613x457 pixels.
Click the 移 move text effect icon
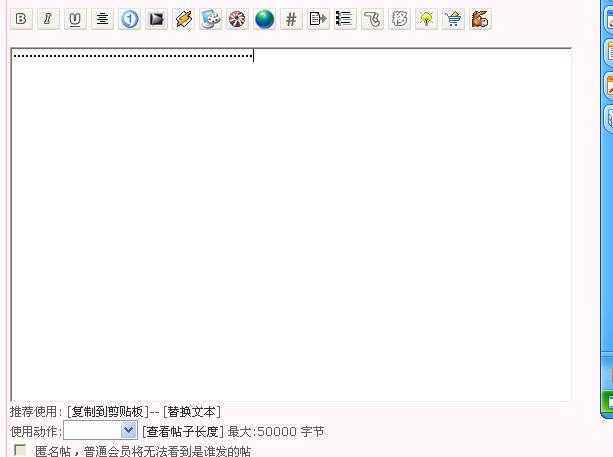click(x=399, y=19)
